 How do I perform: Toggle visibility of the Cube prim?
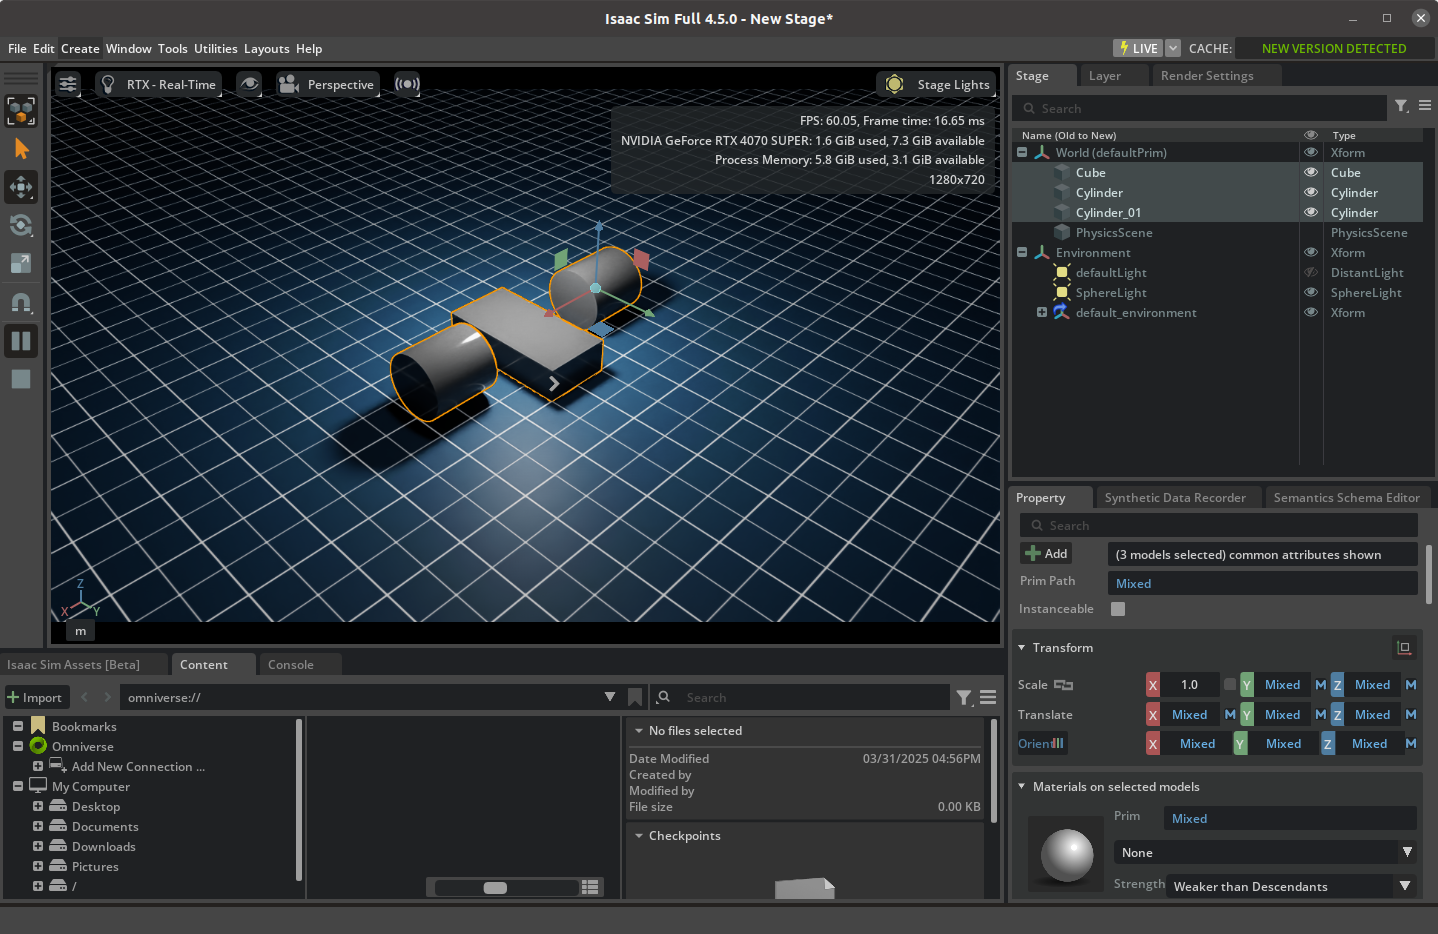click(1311, 172)
